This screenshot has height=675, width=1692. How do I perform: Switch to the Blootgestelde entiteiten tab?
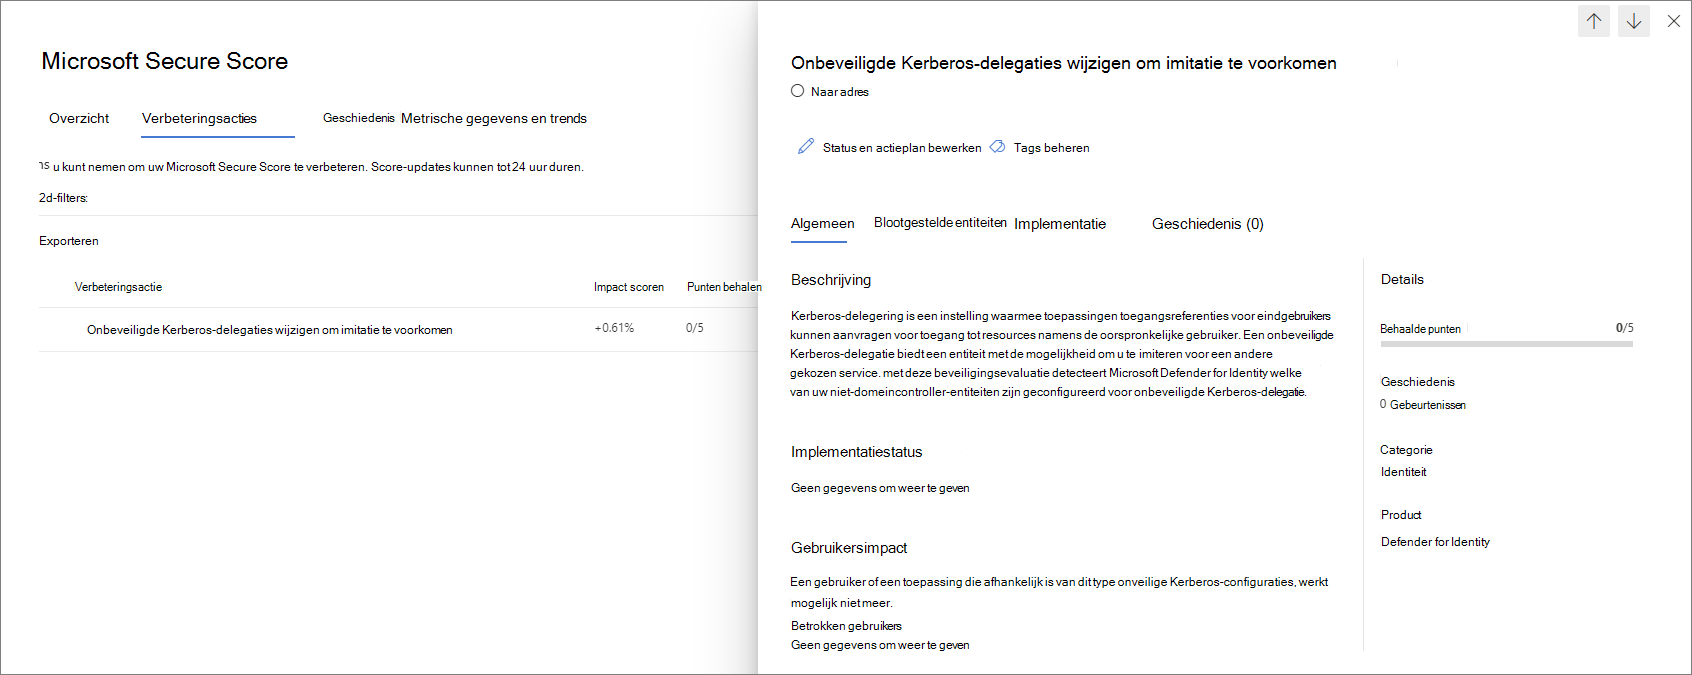940,223
